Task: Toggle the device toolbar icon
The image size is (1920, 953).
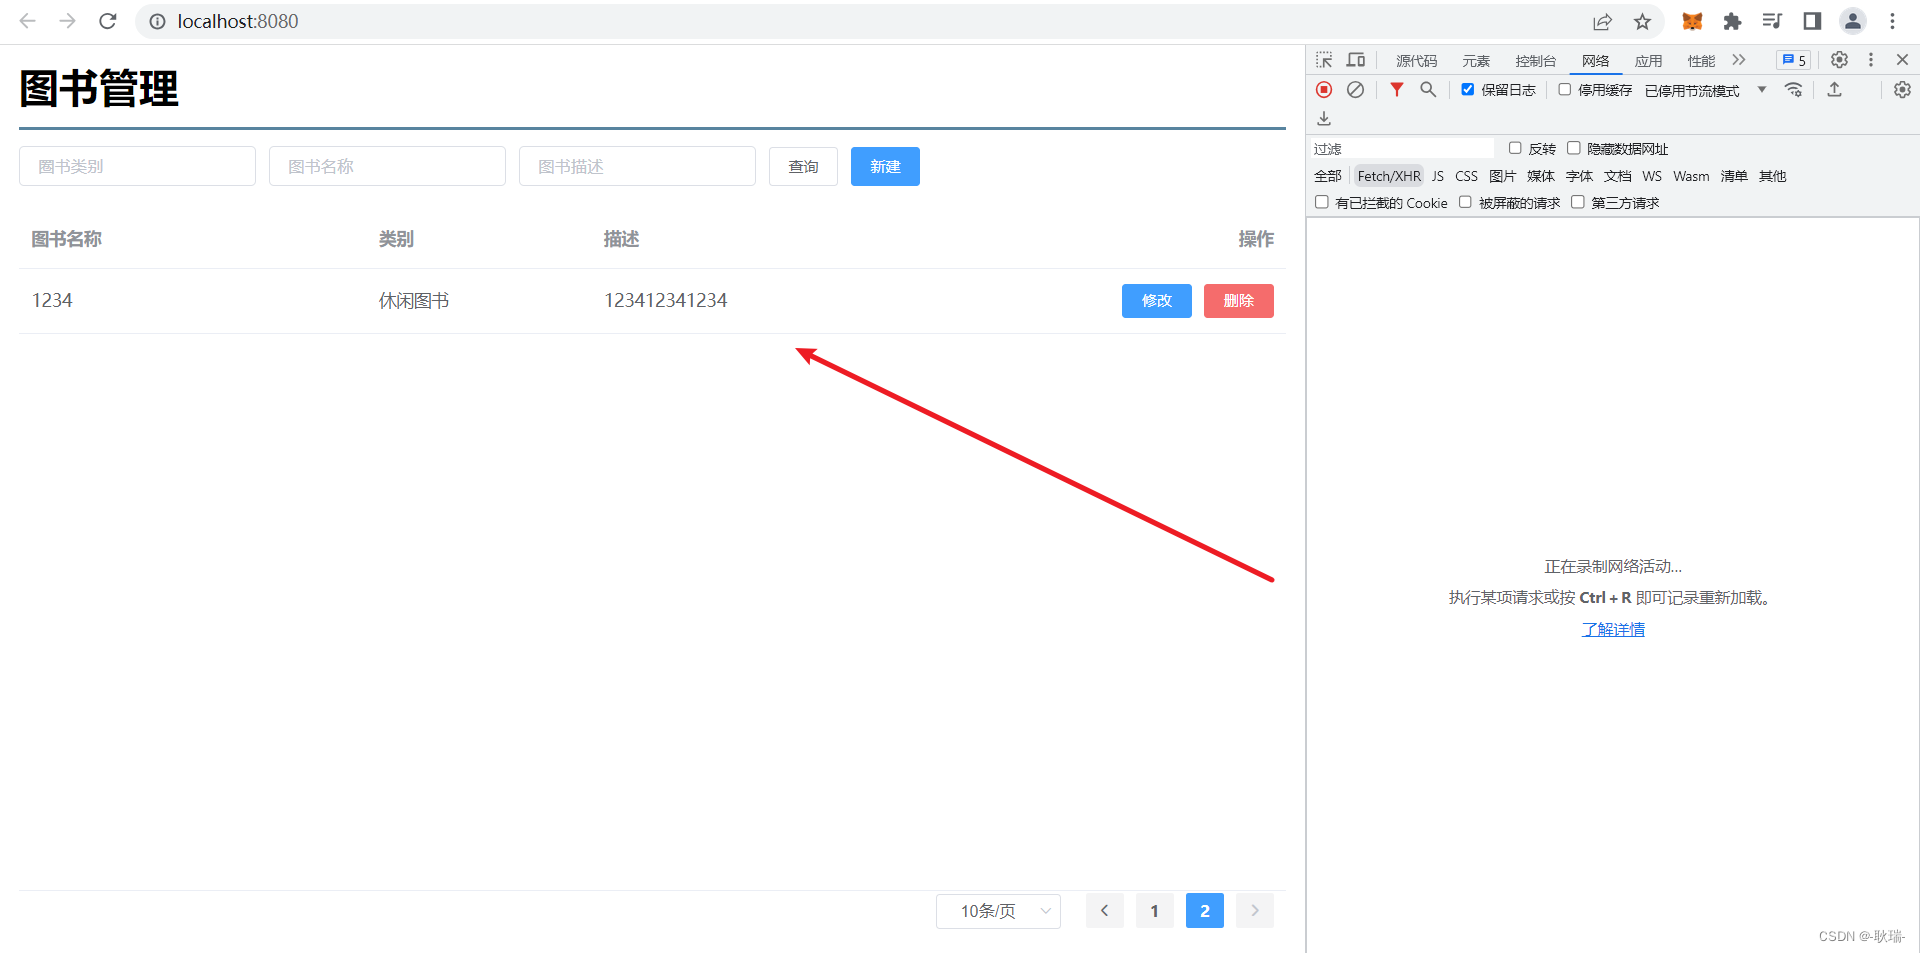Action: click(x=1356, y=60)
